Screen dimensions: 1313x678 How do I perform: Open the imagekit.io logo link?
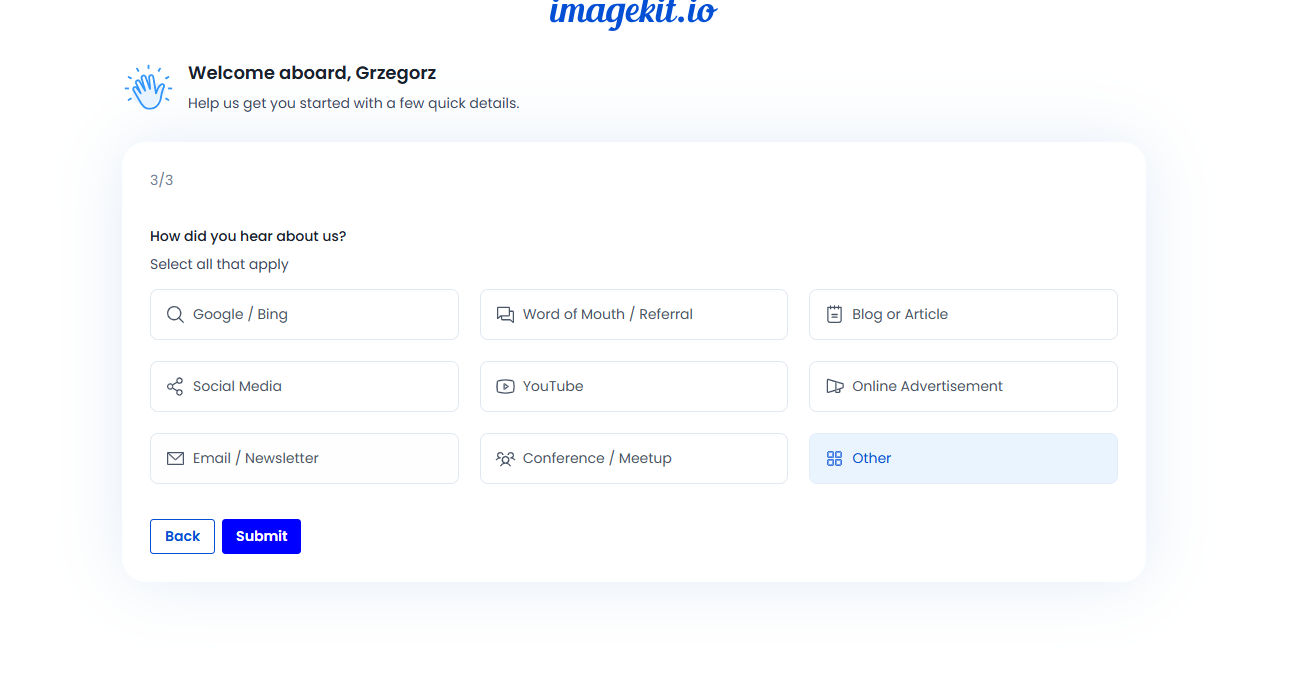(x=633, y=12)
